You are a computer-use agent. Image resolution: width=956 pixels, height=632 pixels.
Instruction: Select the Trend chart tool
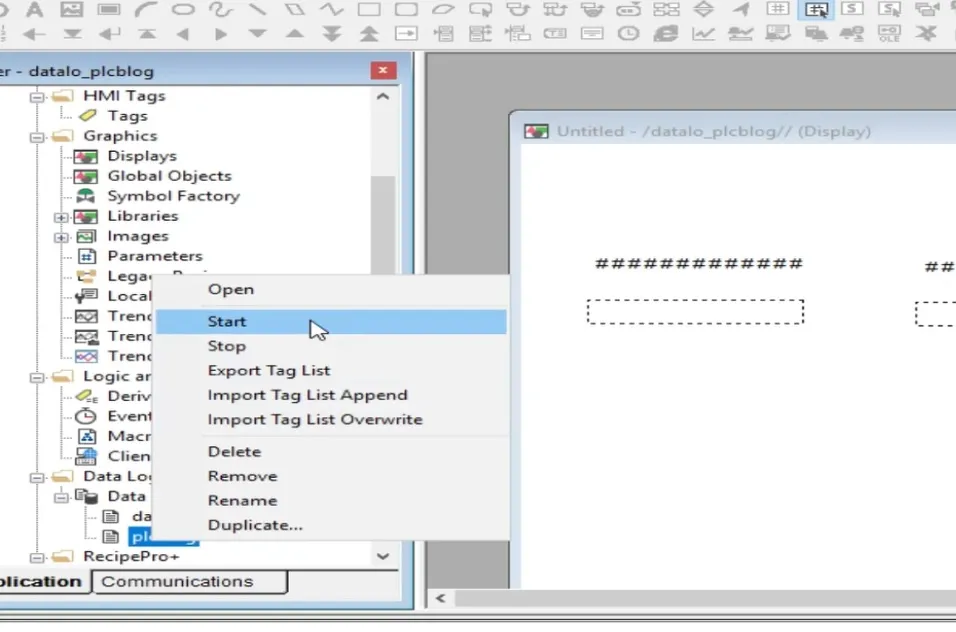pyautogui.click(x=703, y=34)
